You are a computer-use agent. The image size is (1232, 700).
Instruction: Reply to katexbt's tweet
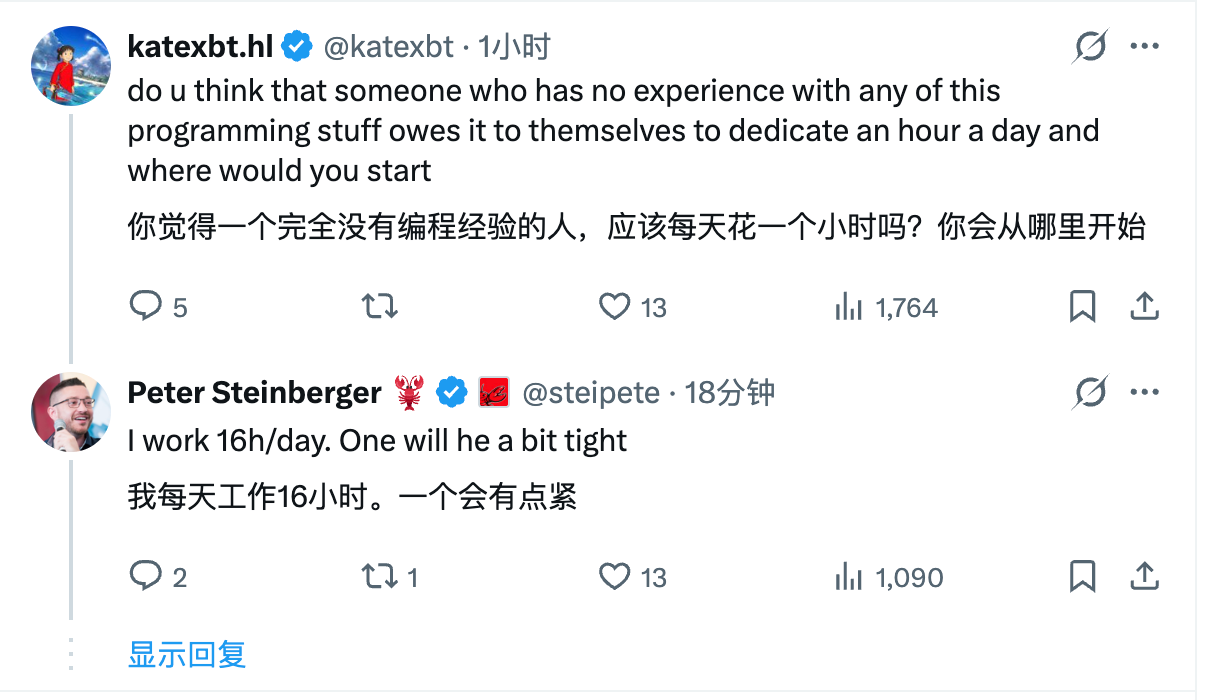click(146, 306)
